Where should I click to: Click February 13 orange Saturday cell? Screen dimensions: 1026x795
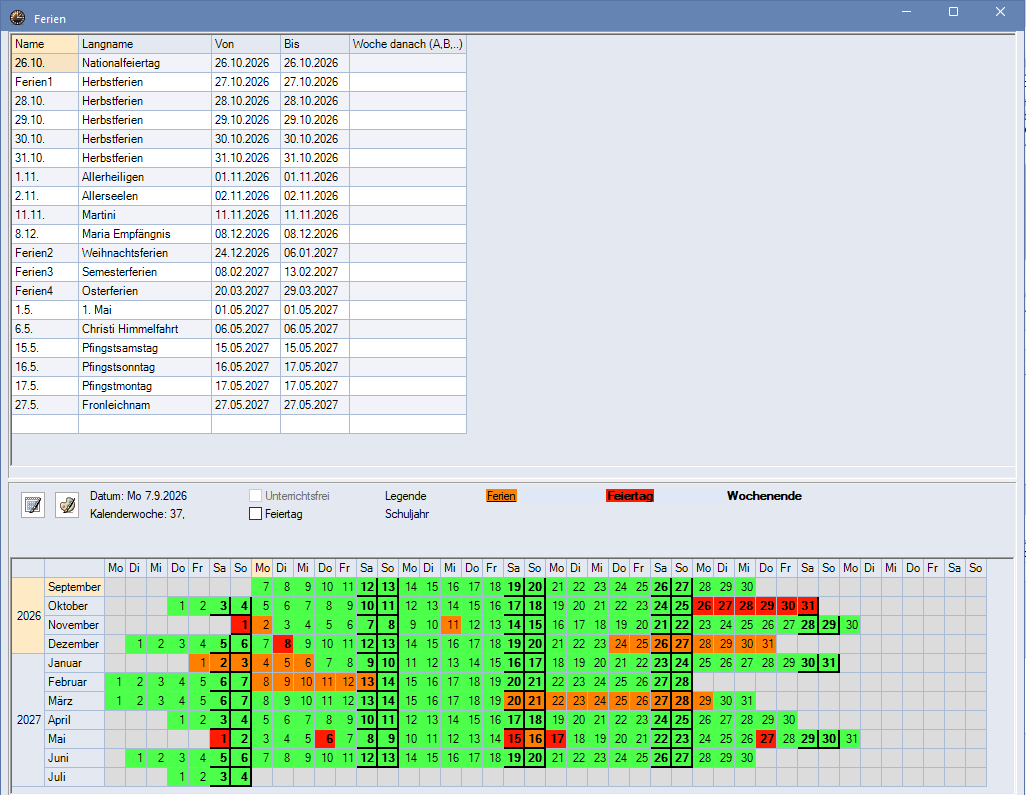point(366,682)
